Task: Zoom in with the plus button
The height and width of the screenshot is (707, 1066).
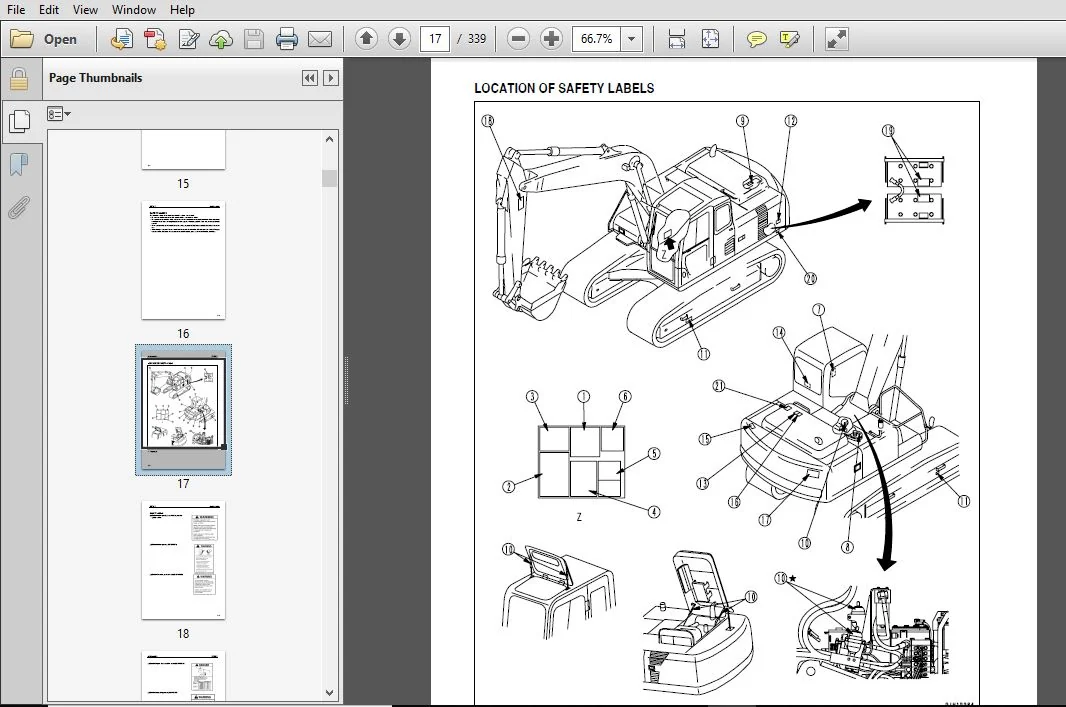Action: [551, 39]
